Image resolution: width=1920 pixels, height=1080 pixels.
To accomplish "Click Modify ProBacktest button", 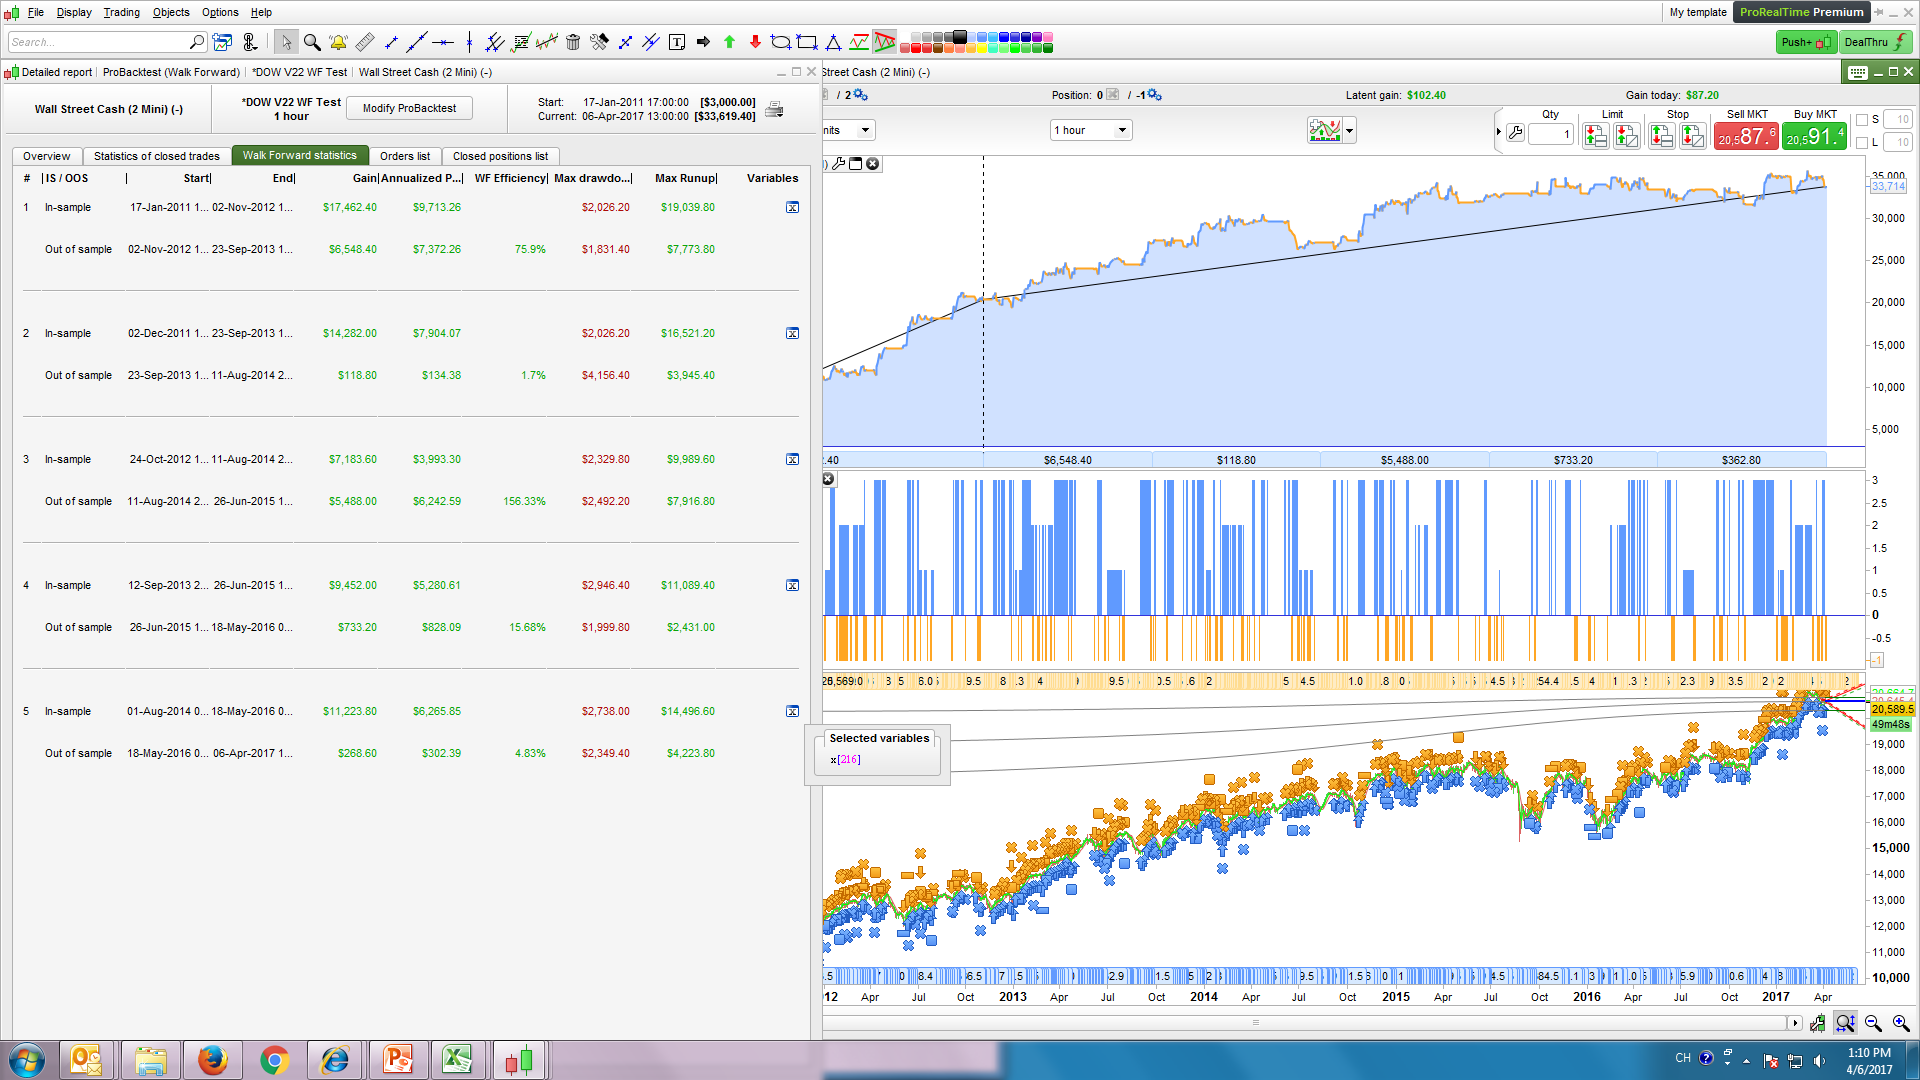I will 409,108.
